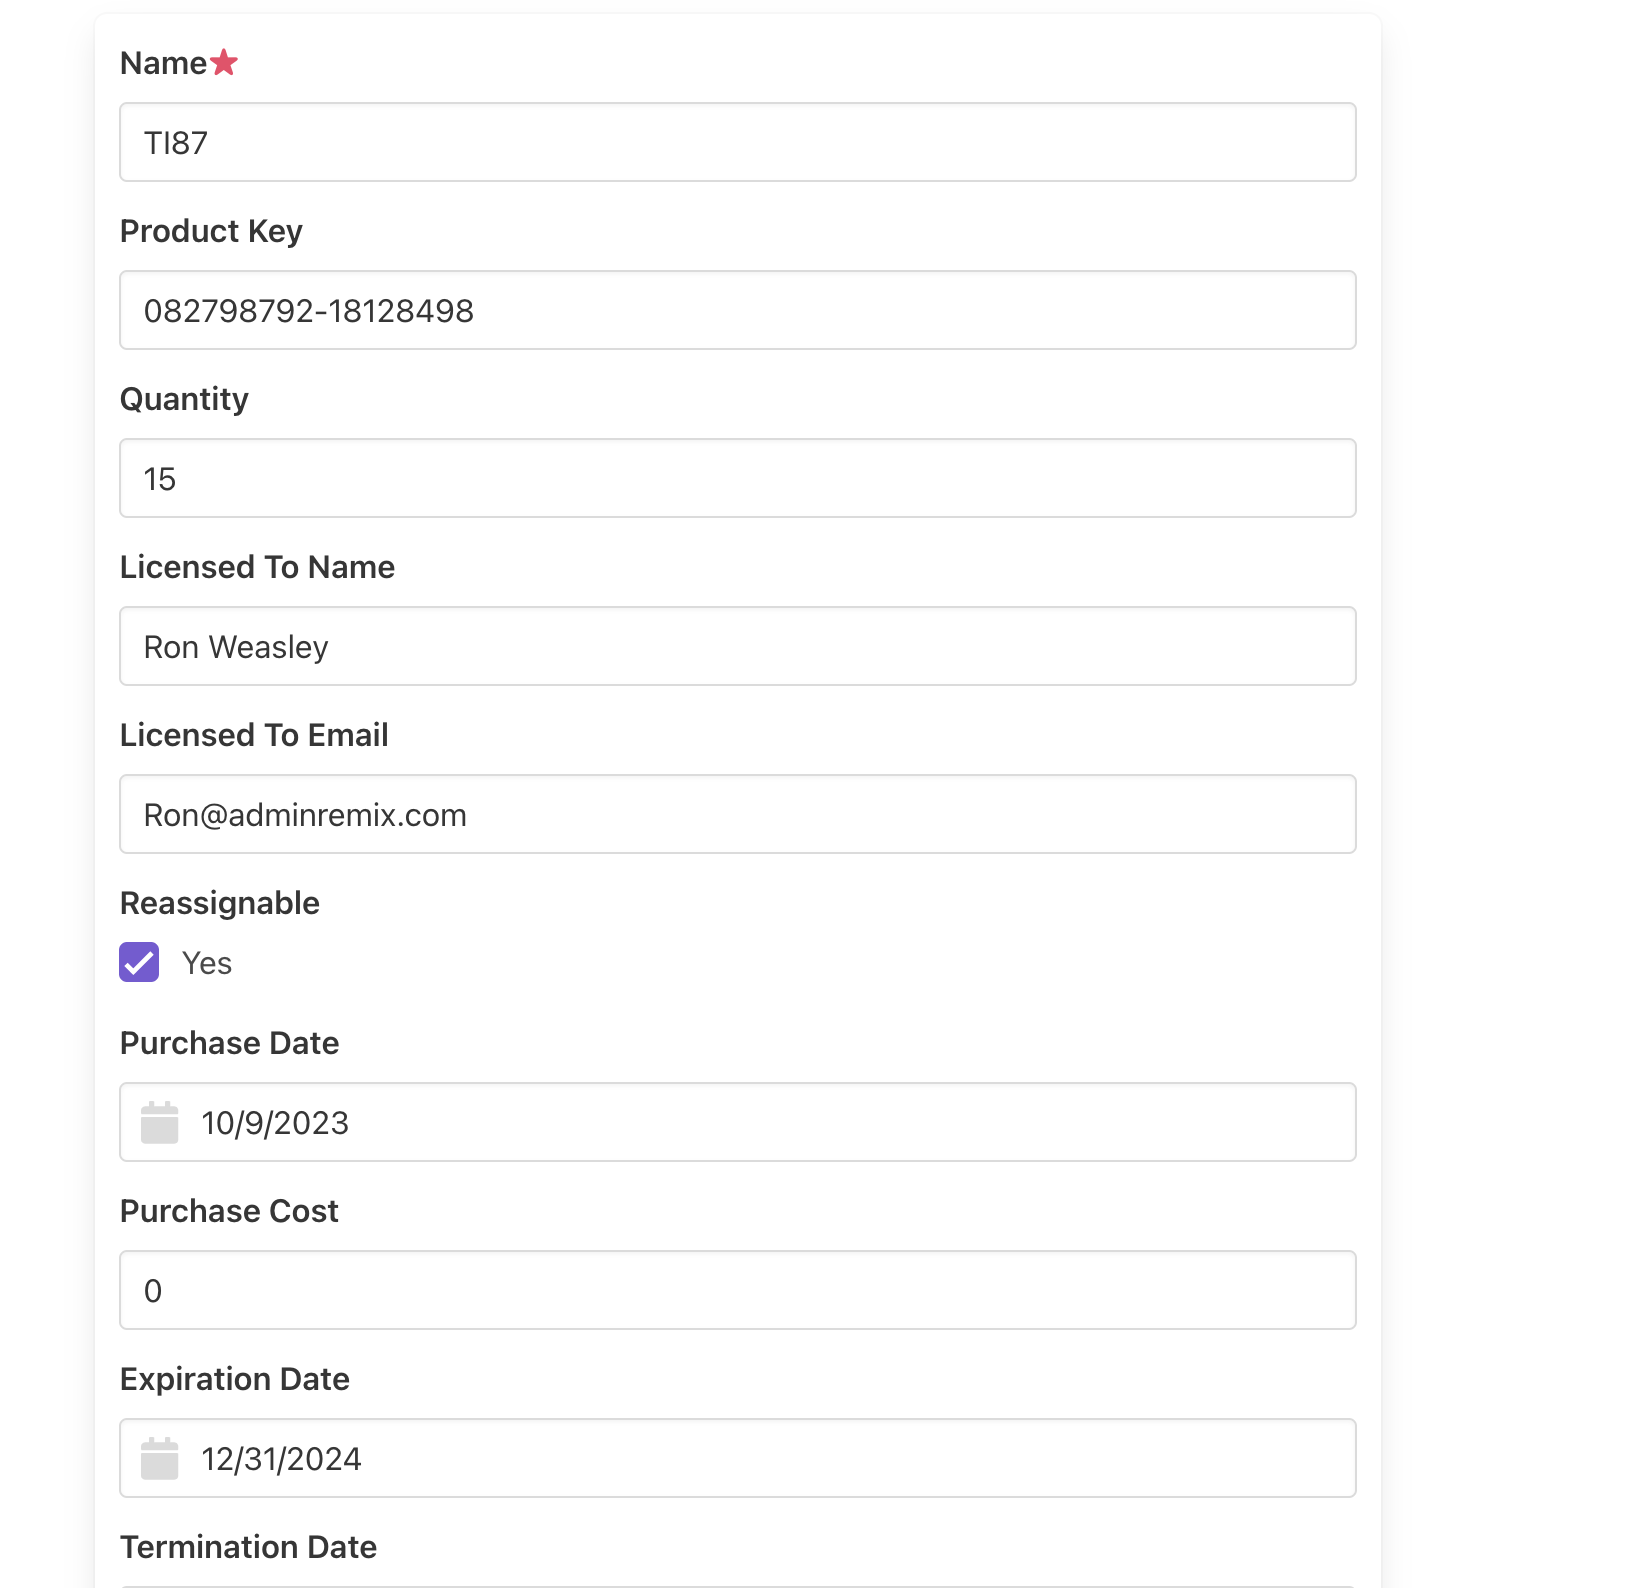Screen dimensions: 1634x1588
Task: Edit the Licensed To Email field
Action: pyautogui.click(x=737, y=814)
